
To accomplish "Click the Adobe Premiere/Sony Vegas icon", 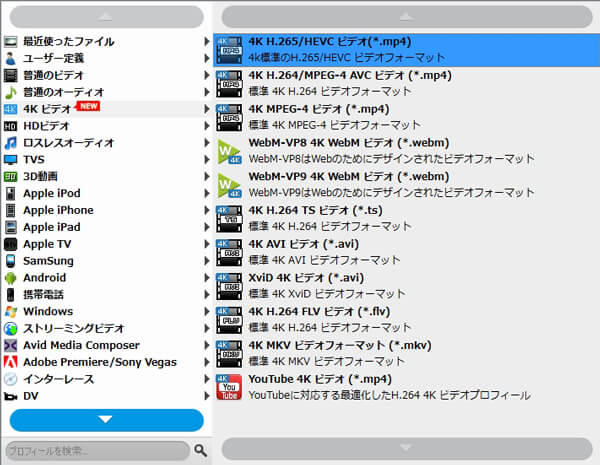I will coord(11,362).
